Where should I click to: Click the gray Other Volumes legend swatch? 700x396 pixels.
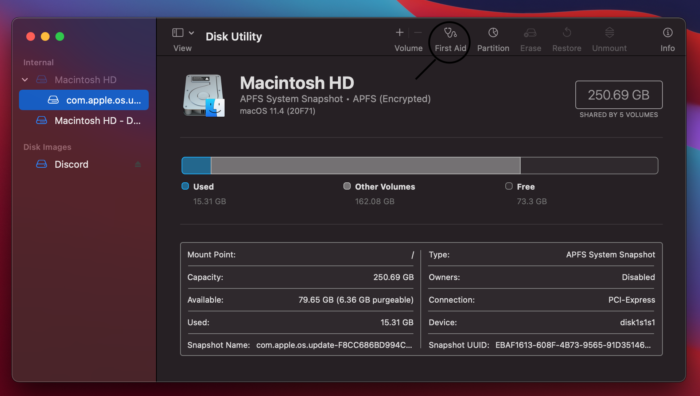pyautogui.click(x=347, y=186)
